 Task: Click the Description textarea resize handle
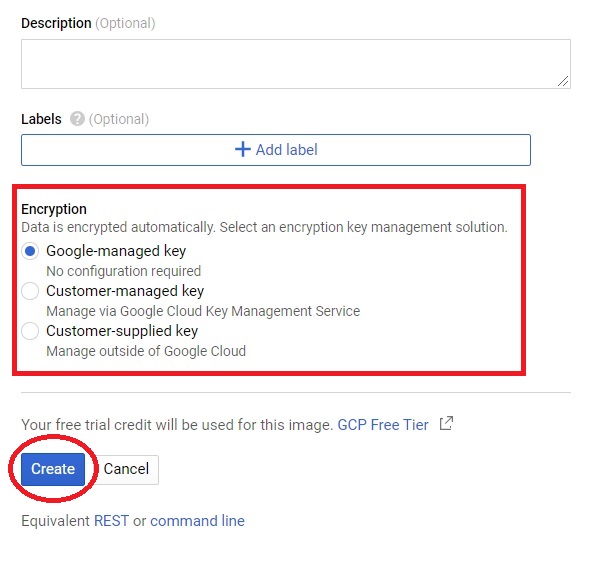[563, 81]
